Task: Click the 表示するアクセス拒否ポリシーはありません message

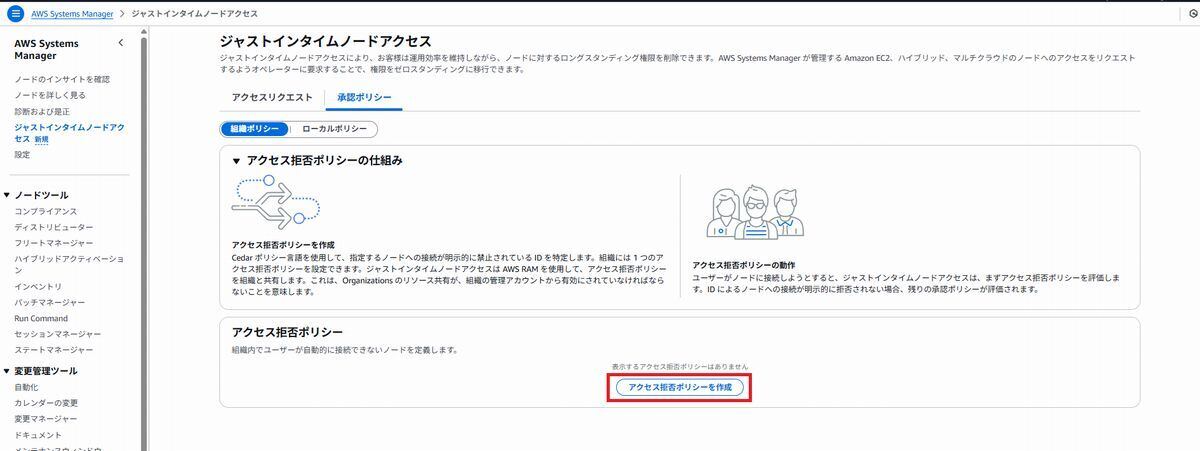Action: point(680,367)
